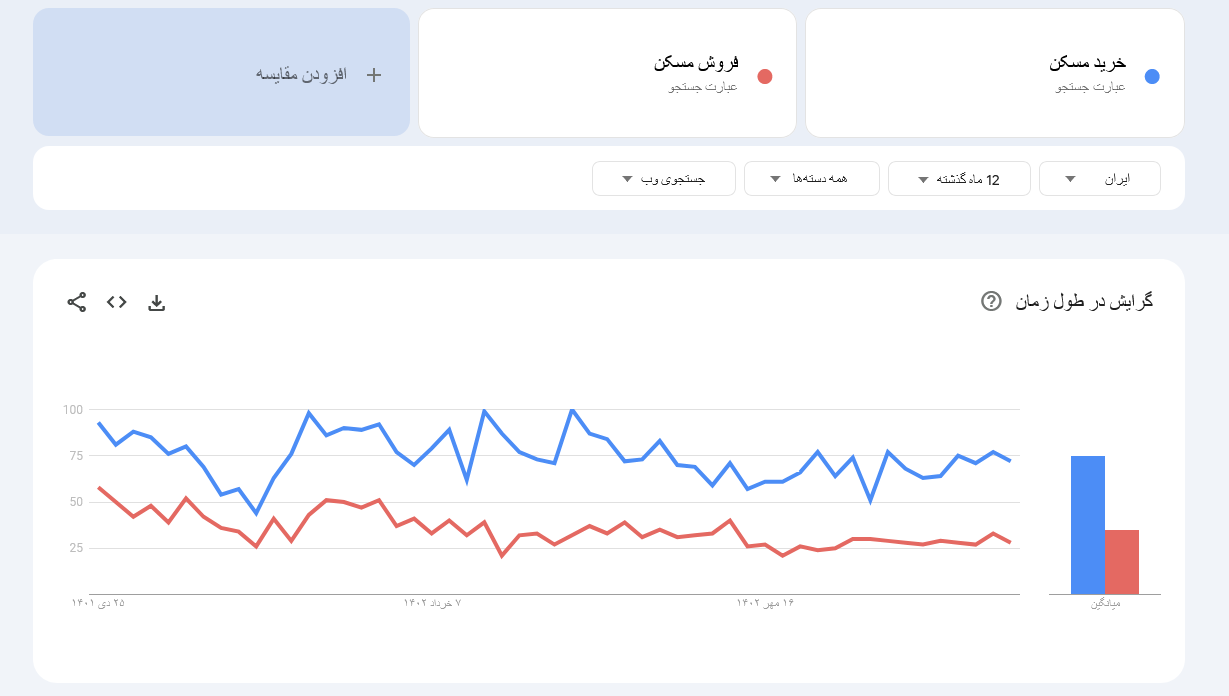
Task: Toggle the خرید مسکن term card selection
Action: click(994, 72)
